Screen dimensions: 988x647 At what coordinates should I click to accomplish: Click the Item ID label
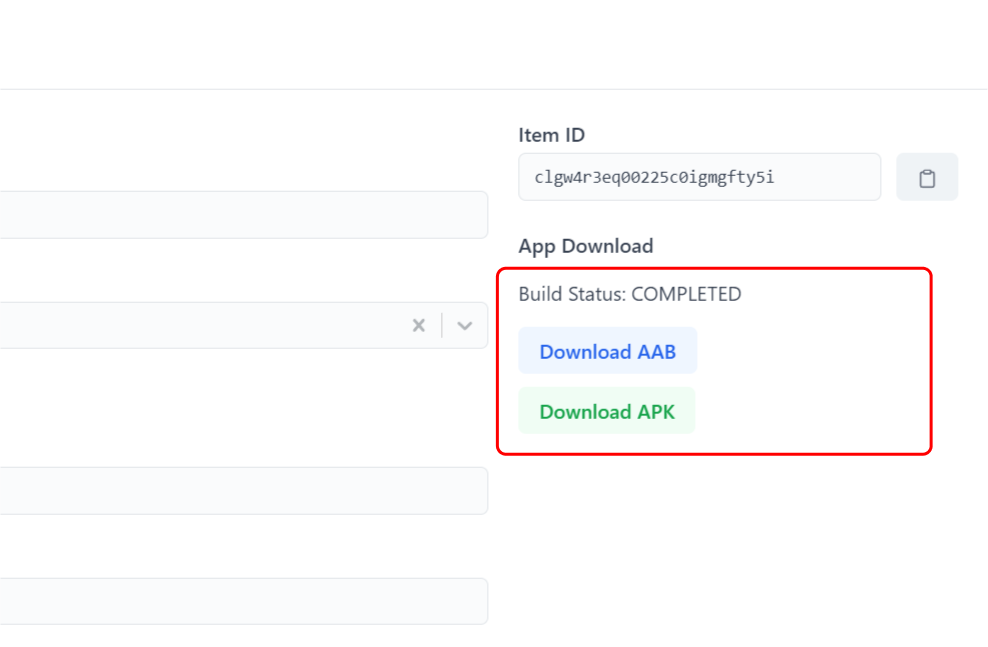tap(551, 135)
